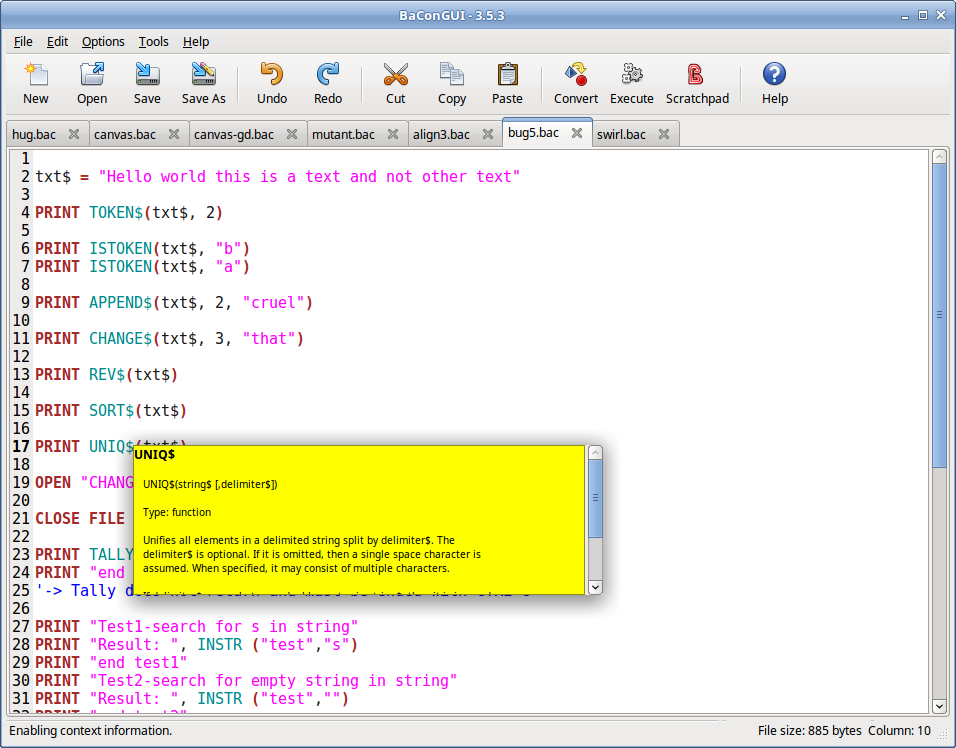Click "end test1" string on line 29
Image resolution: width=956 pixels, height=748 pixels.
coord(138,663)
